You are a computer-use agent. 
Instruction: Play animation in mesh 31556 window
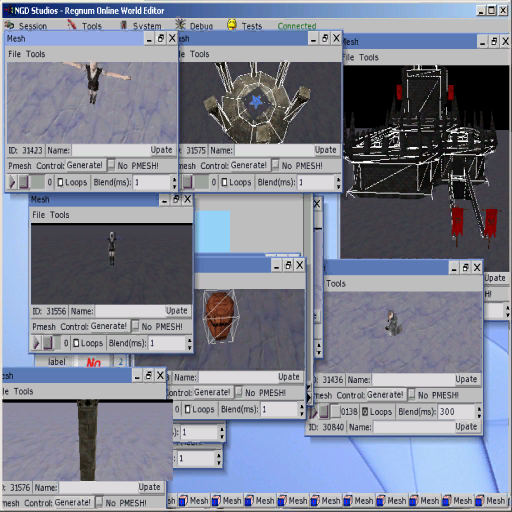[x=36, y=343]
